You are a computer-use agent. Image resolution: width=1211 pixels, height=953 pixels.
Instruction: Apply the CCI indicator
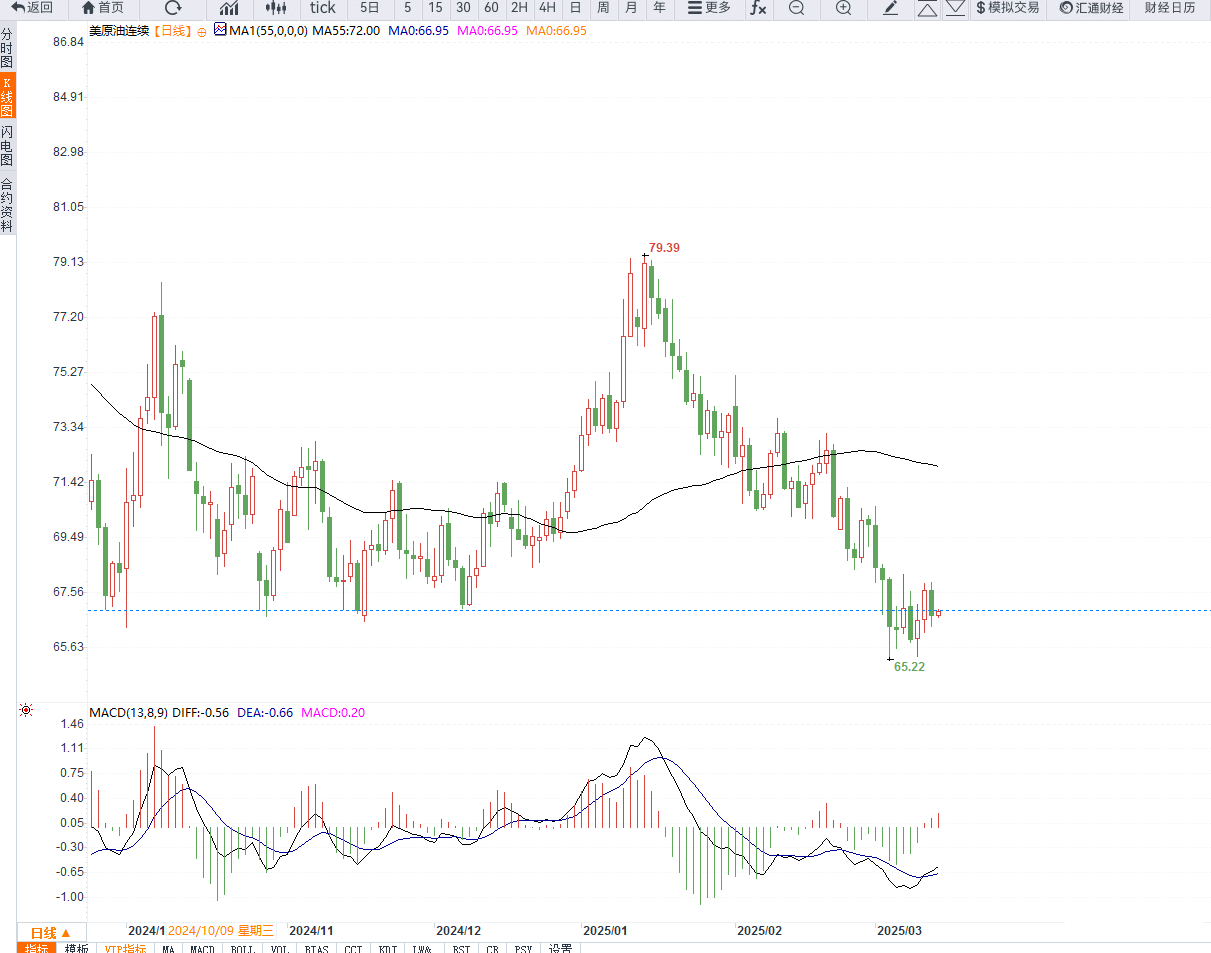pos(353,948)
